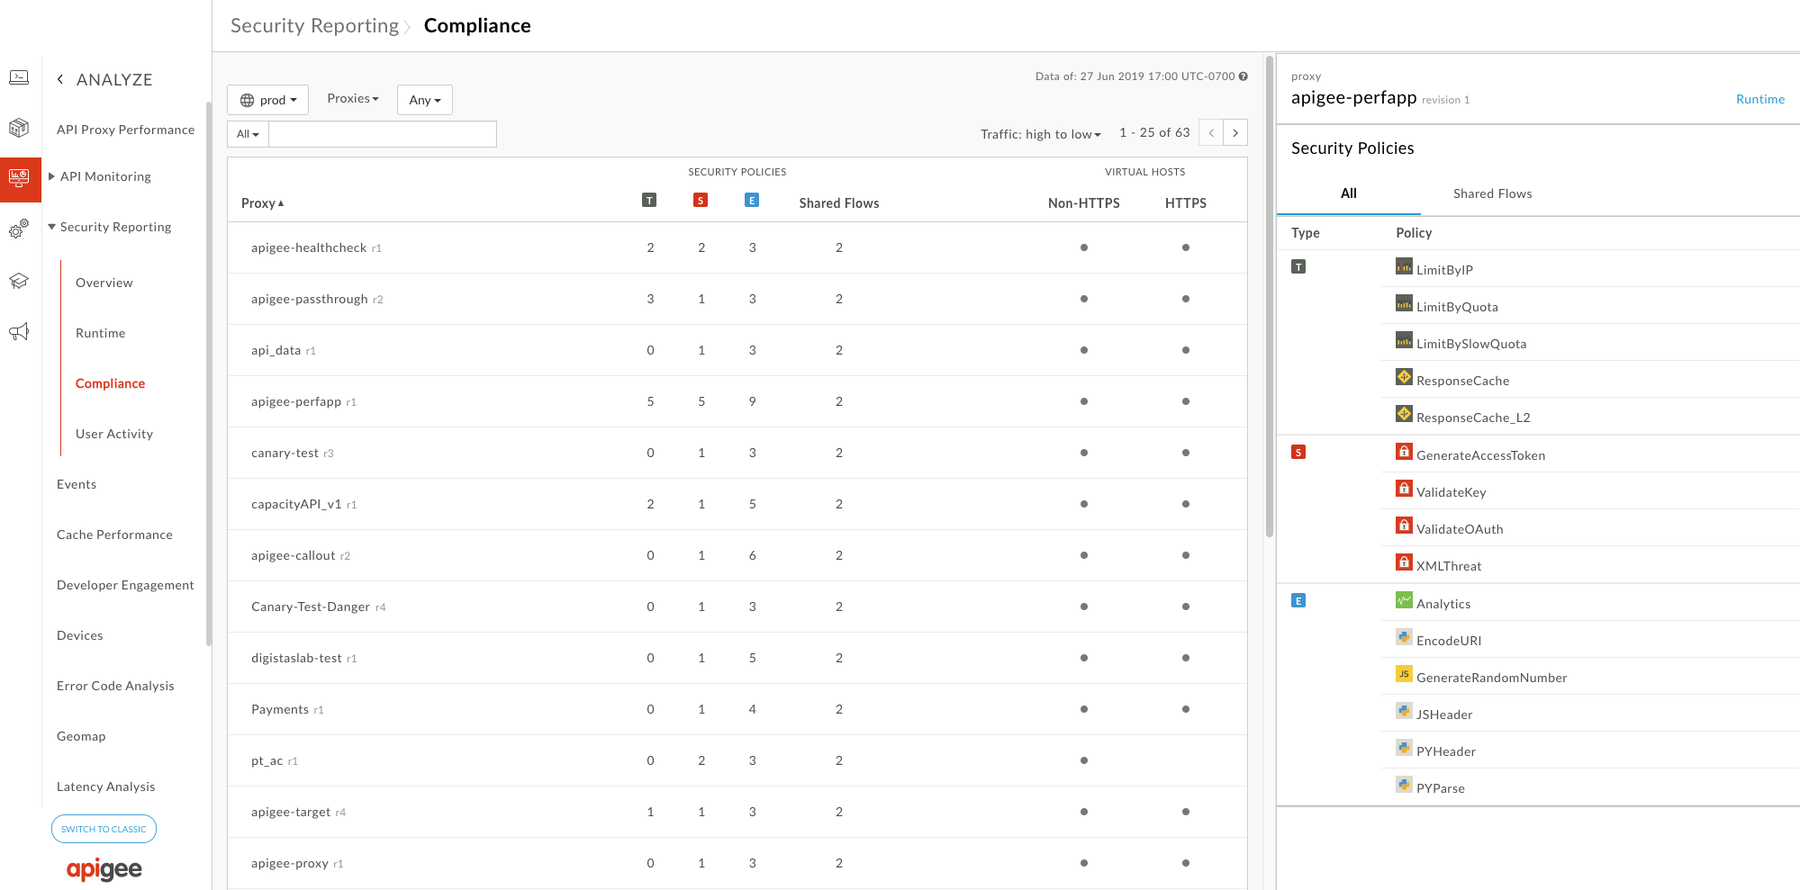Open the Cache Performance menu item
The height and width of the screenshot is (890, 1800).
[114, 535]
